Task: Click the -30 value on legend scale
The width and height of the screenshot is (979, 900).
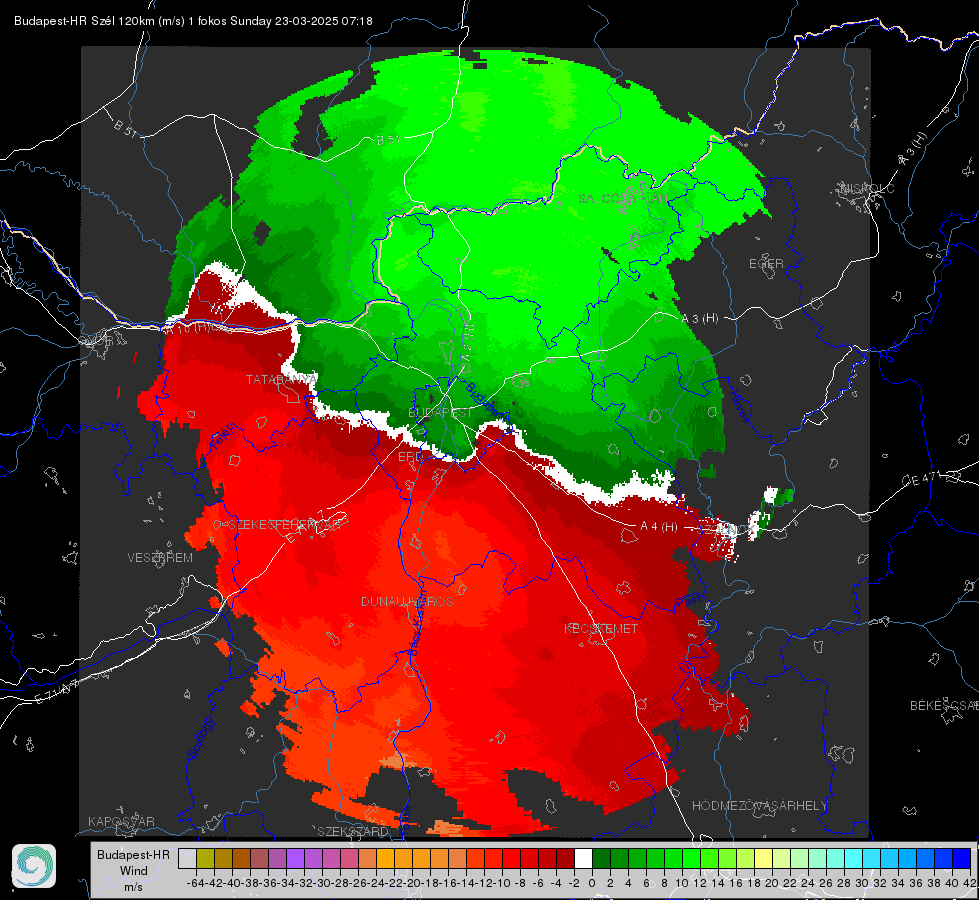Action: click(x=323, y=883)
